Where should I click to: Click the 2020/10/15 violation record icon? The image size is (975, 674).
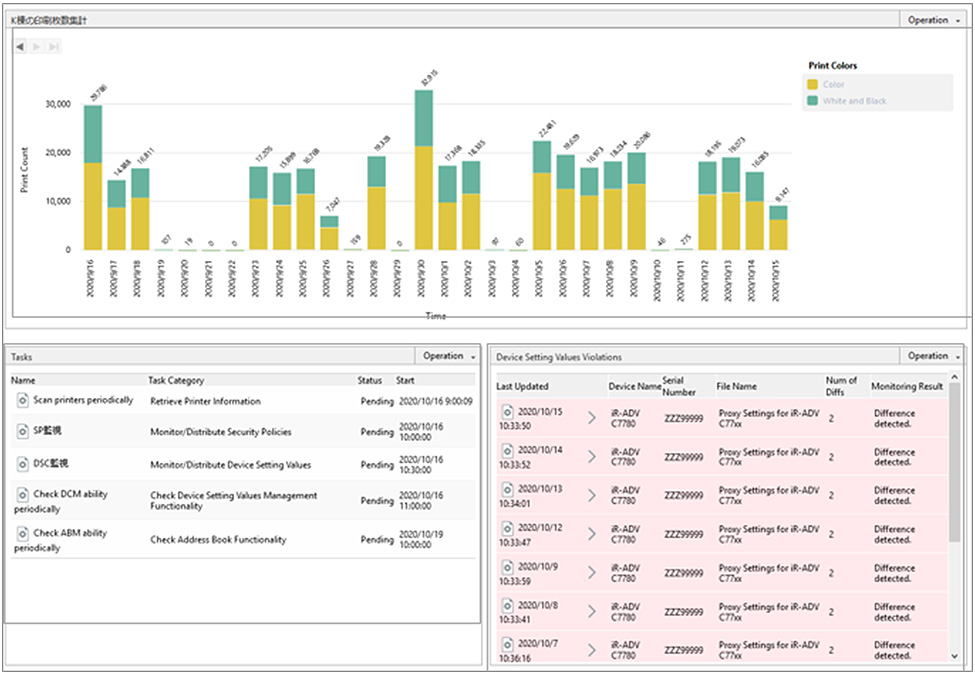tap(507, 412)
